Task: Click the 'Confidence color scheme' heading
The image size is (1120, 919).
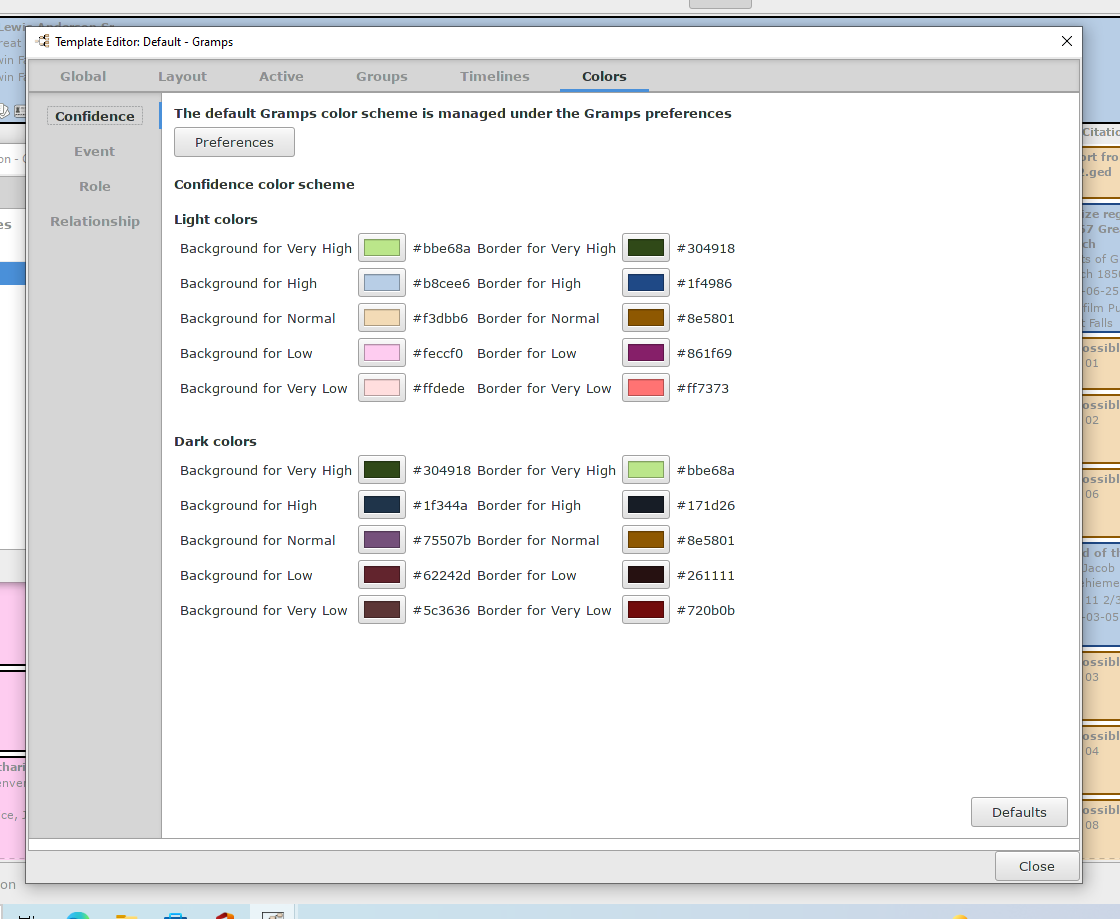Action: click(x=264, y=184)
